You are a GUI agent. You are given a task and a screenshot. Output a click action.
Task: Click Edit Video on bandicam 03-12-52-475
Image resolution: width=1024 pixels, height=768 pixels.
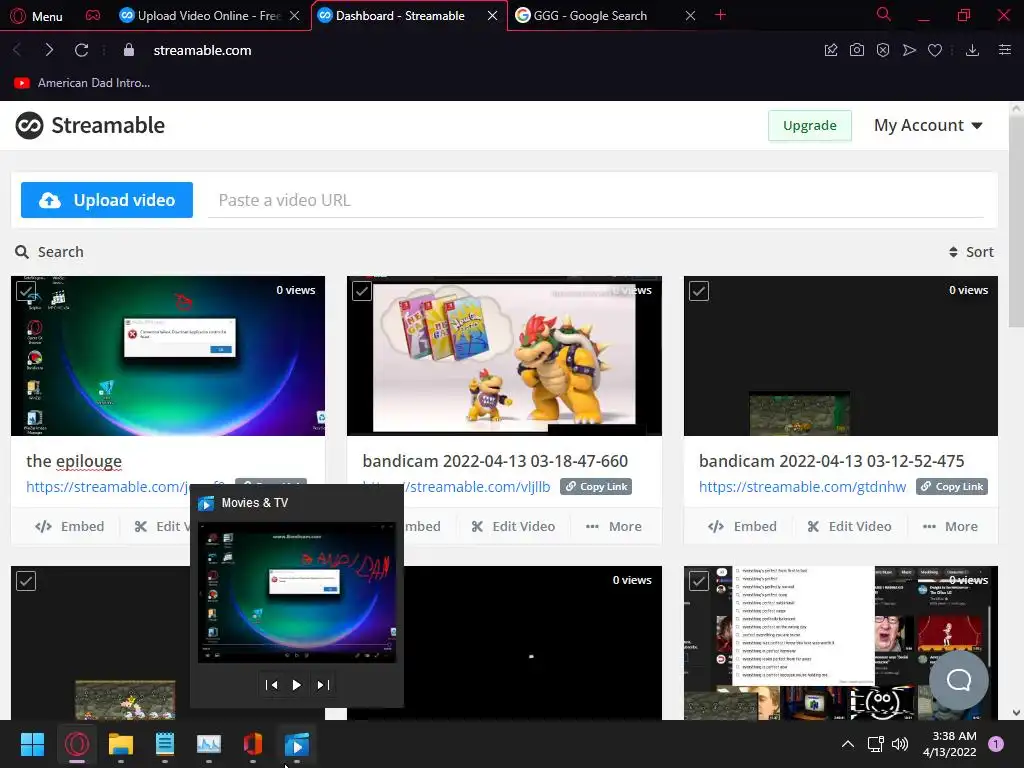(x=850, y=526)
